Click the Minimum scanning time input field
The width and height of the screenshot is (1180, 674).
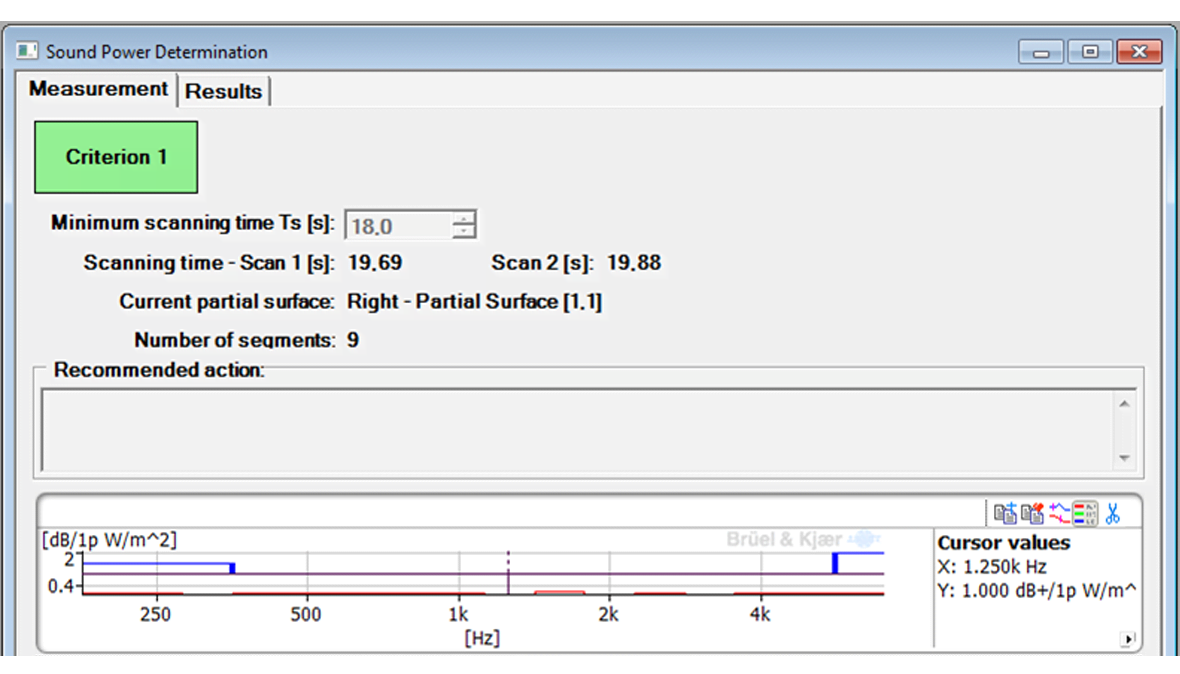tap(397, 226)
